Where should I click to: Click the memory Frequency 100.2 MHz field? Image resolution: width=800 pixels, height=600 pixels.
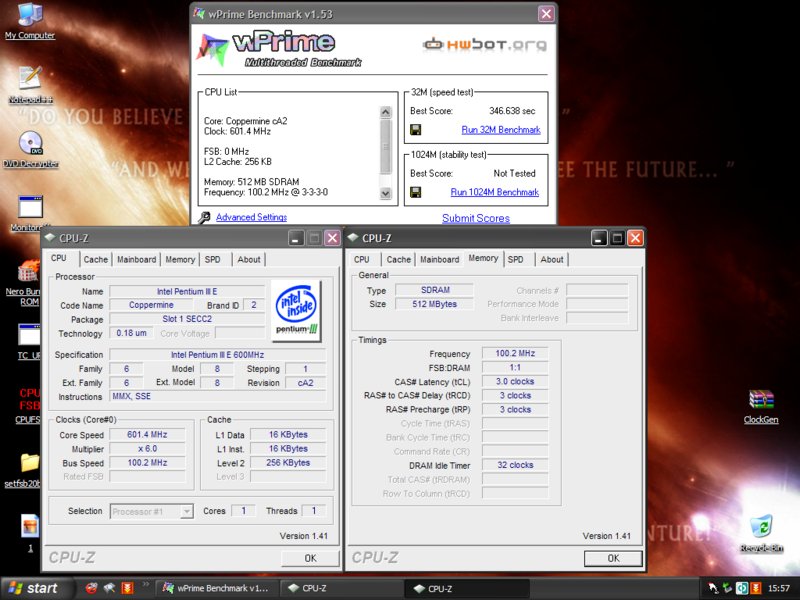pos(515,353)
